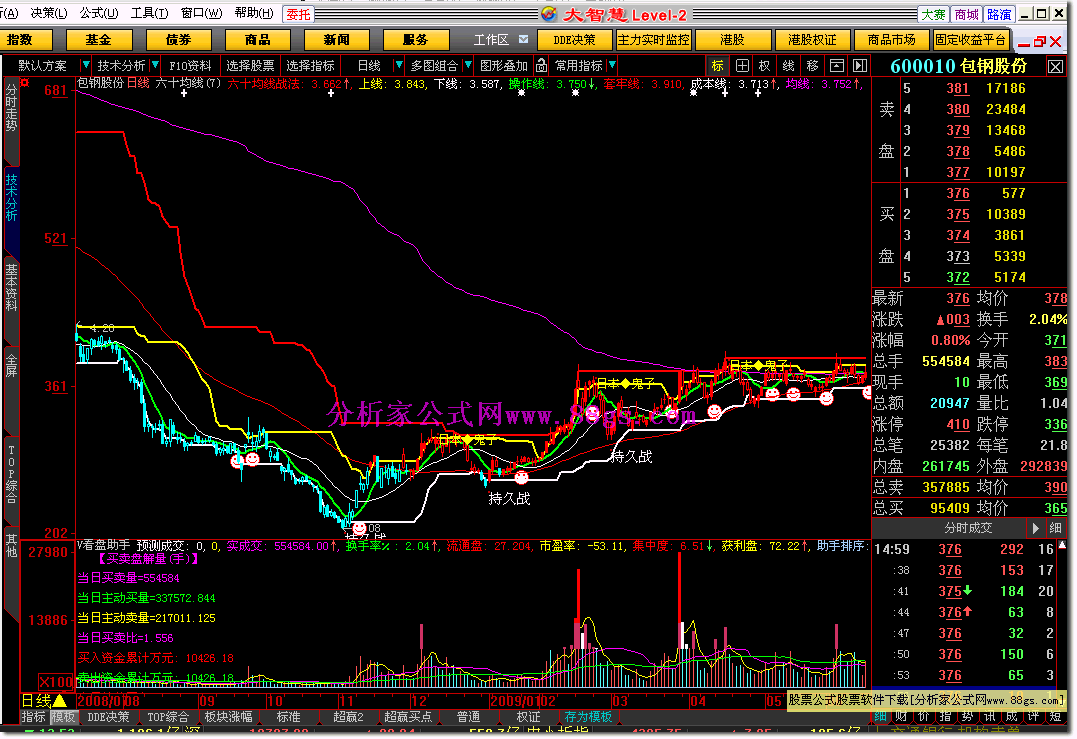
Task: Click the 服务 toolbar button
Action: pyautogui.click(x=416, y=40)
